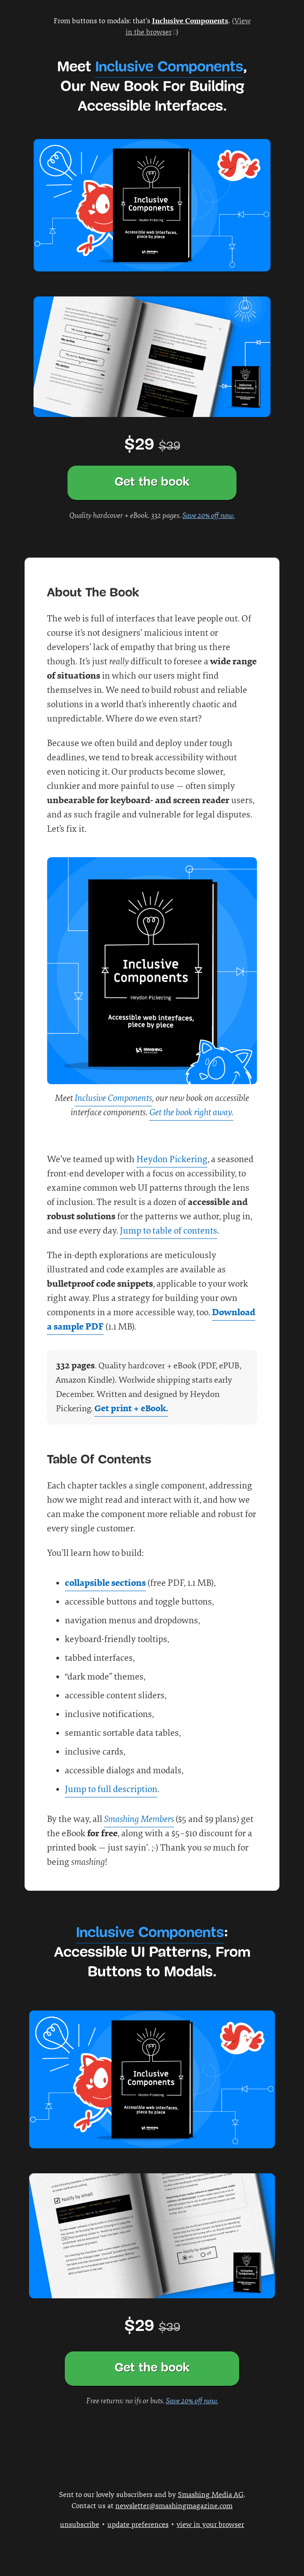
Task: Click 'Jump to full description' link
Action: point(111,1789)
